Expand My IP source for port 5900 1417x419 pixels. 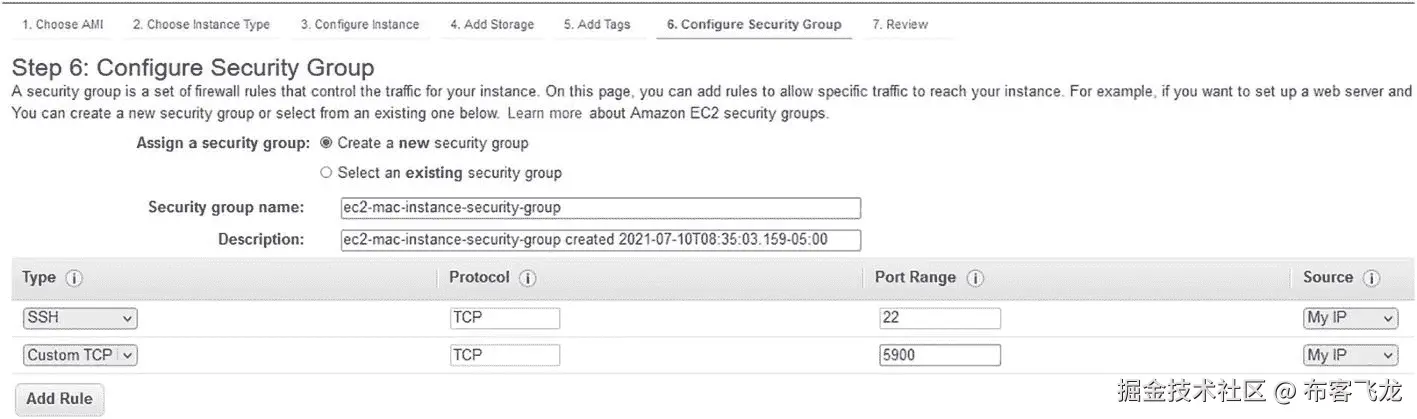(1350, 355)
